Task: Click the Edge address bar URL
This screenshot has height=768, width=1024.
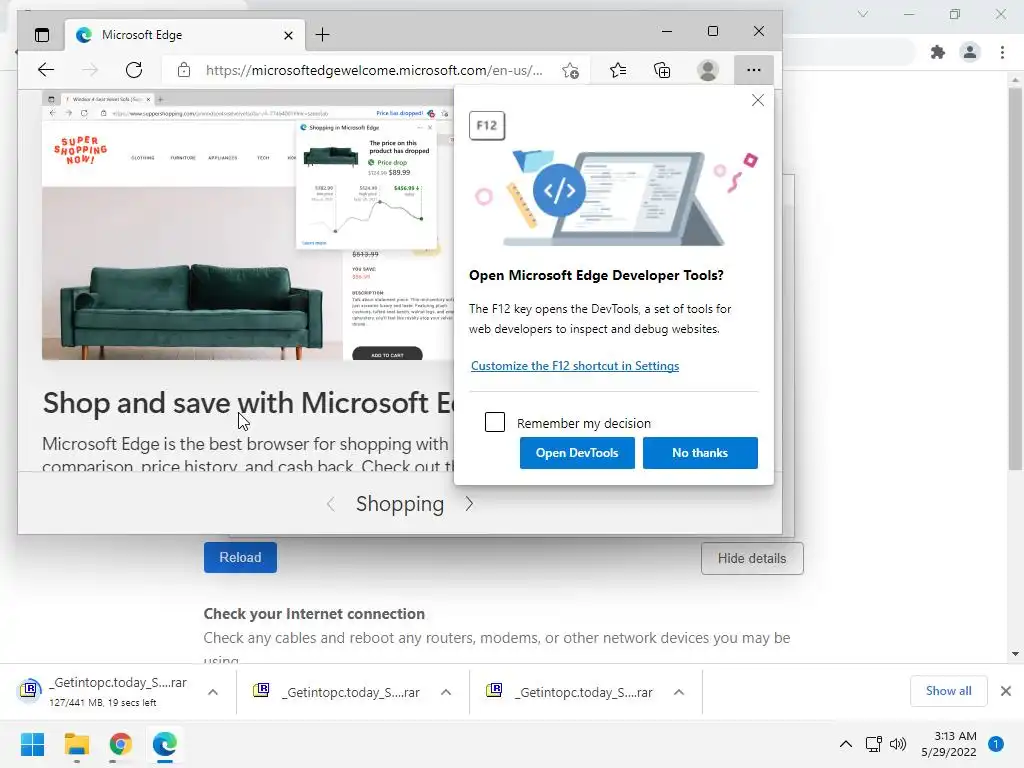Action: (x=374, y=70)
